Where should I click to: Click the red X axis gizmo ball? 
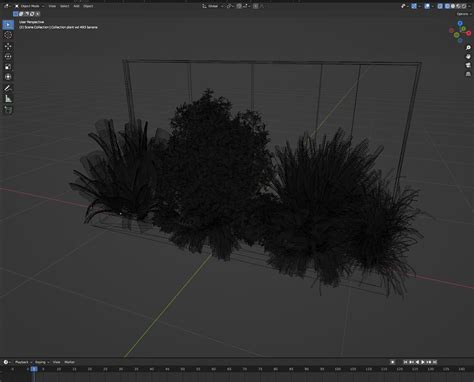pyautogui.click(x=468, y=33)
